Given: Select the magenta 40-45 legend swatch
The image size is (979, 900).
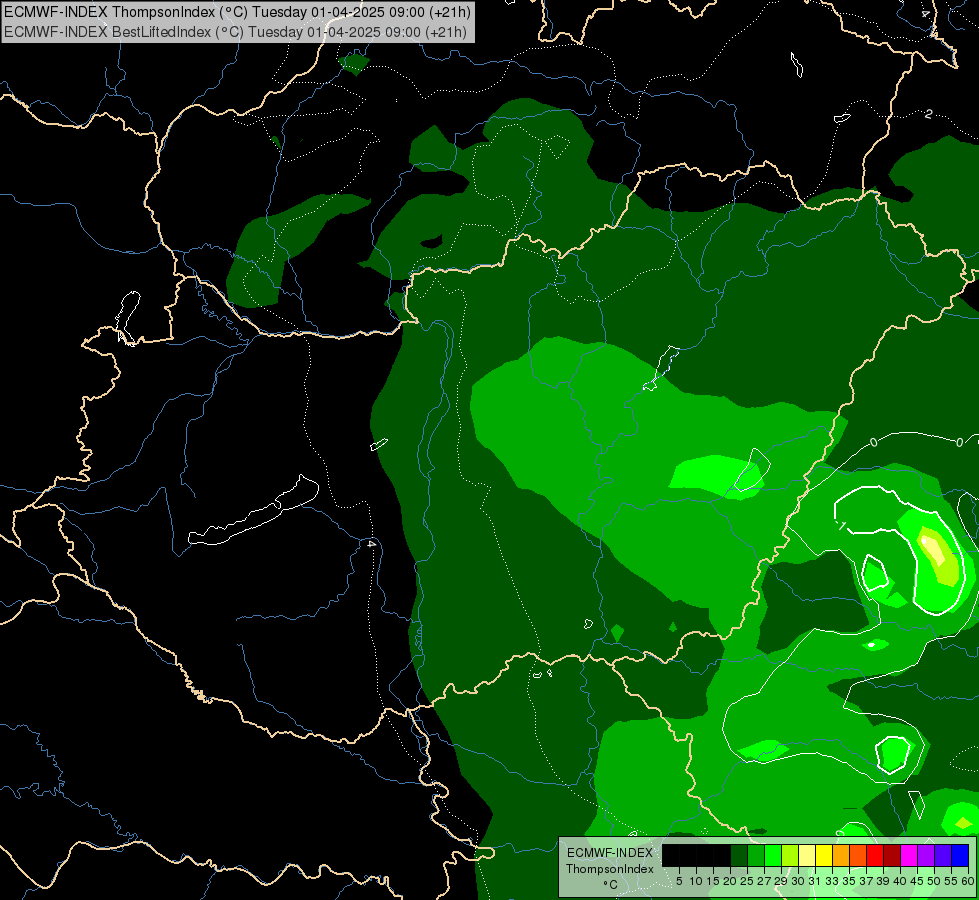Looking at the screenshot, I should pyautogui.click(x=909, y=855).
